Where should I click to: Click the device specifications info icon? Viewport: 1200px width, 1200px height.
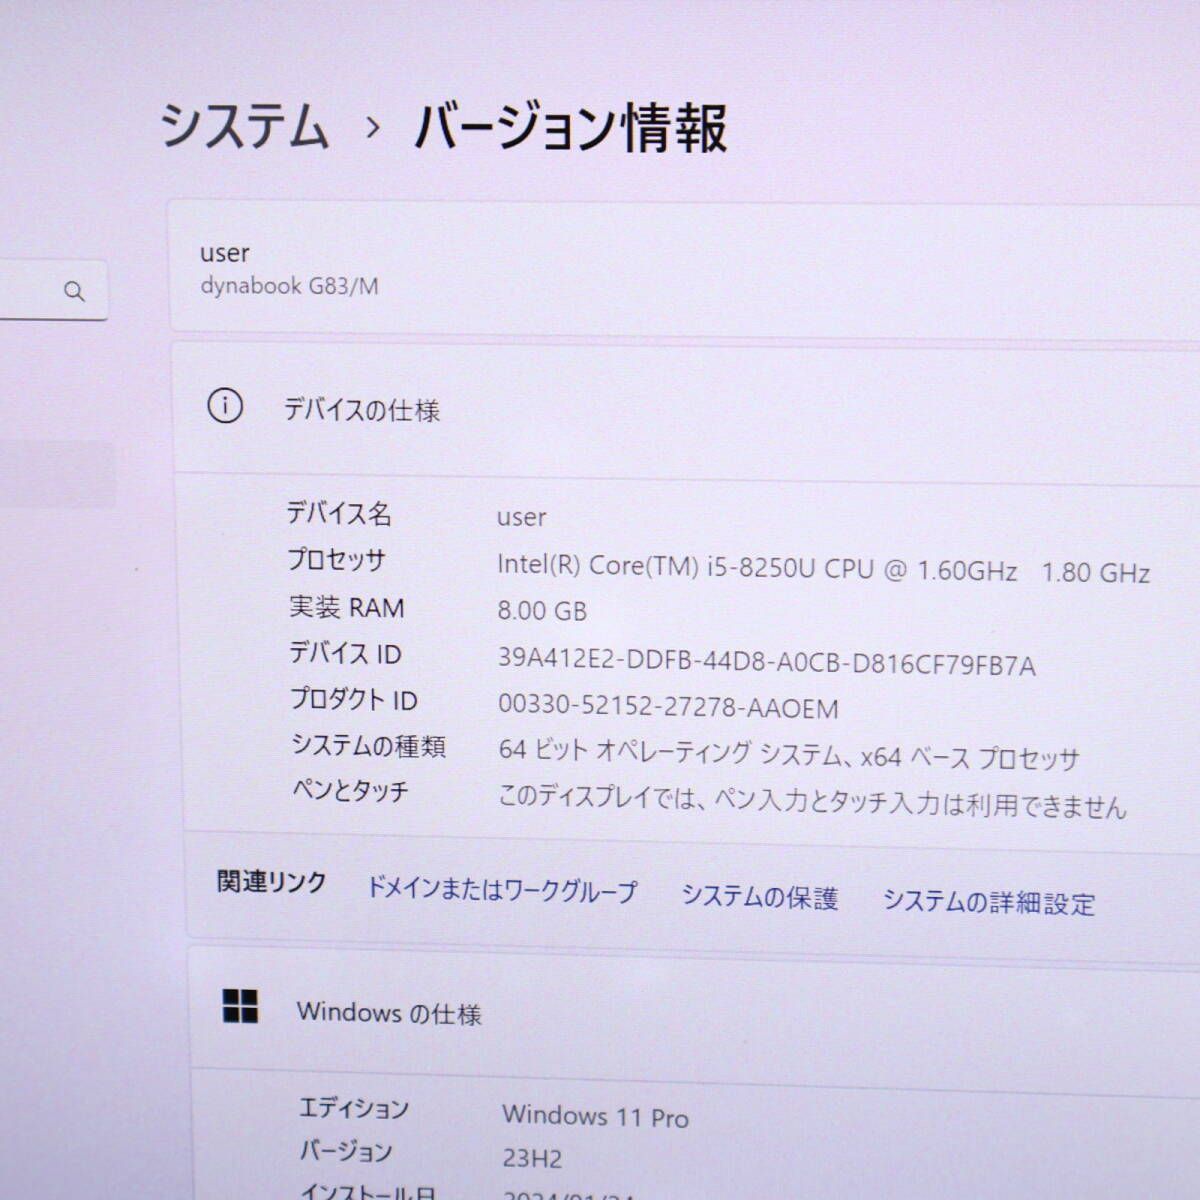point(225,406)
